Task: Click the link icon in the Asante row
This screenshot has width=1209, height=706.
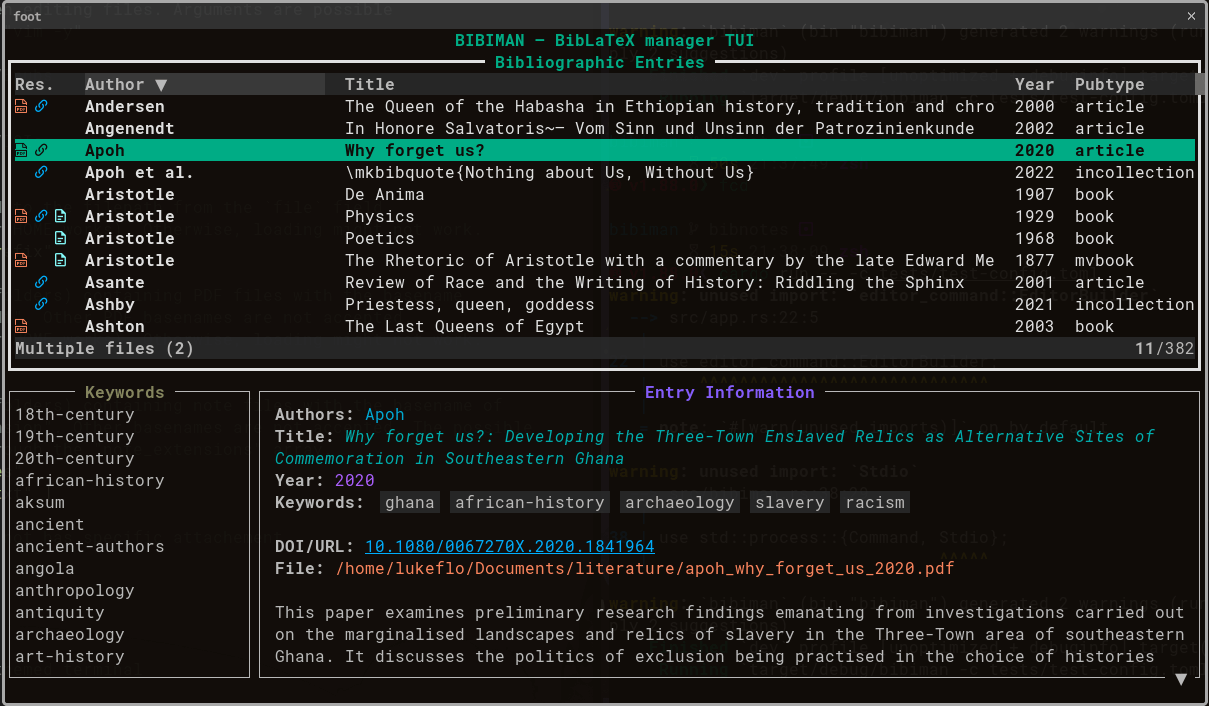Action: click(x=41, y=282)
